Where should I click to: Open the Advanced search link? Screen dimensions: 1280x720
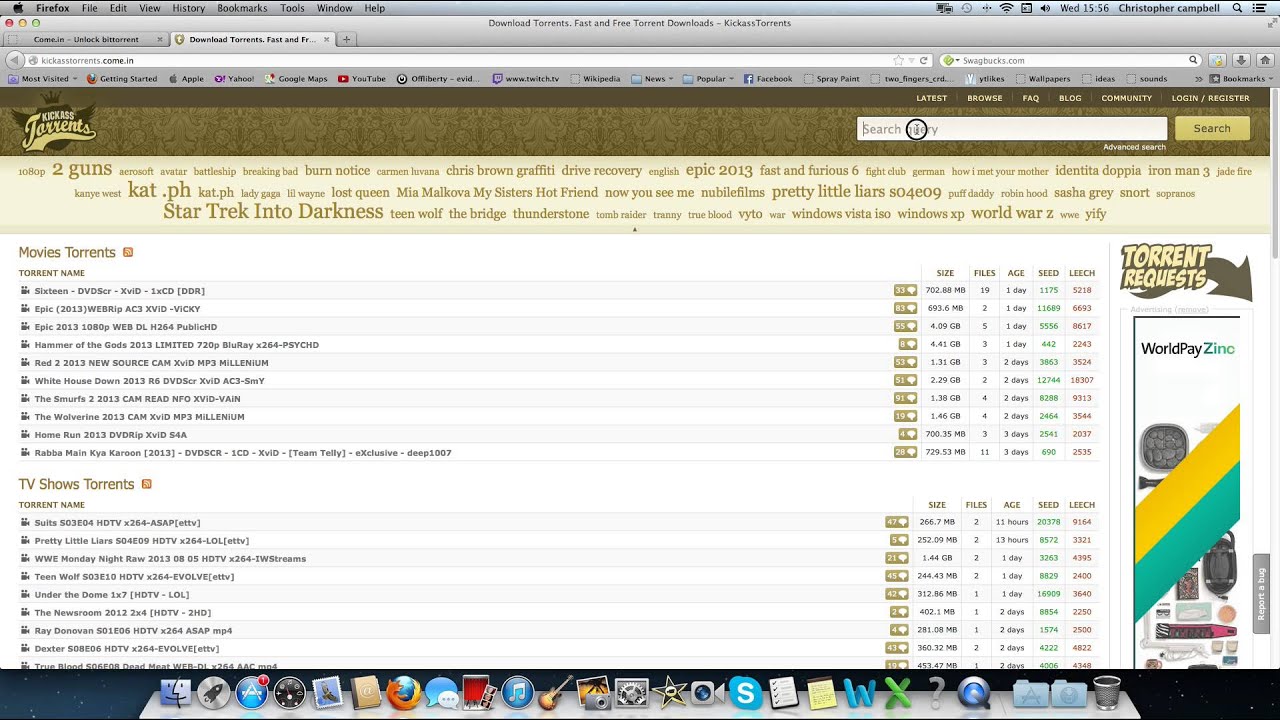(1134, 147)
